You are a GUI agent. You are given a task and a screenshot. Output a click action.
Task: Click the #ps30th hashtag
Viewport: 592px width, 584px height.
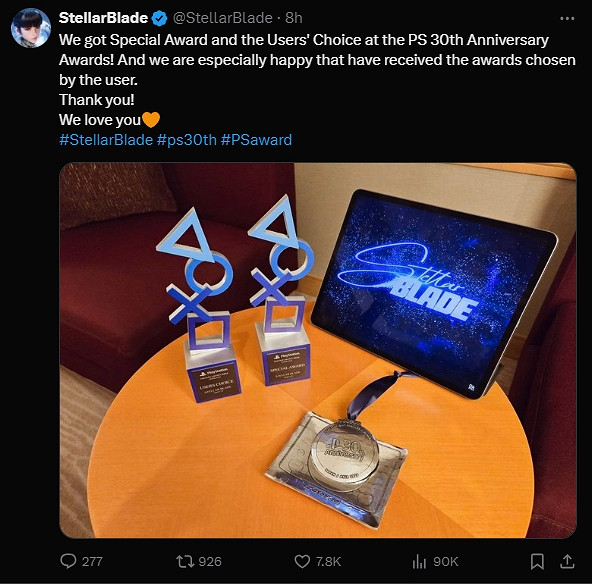pyautogui.click(x=187, y=140)
